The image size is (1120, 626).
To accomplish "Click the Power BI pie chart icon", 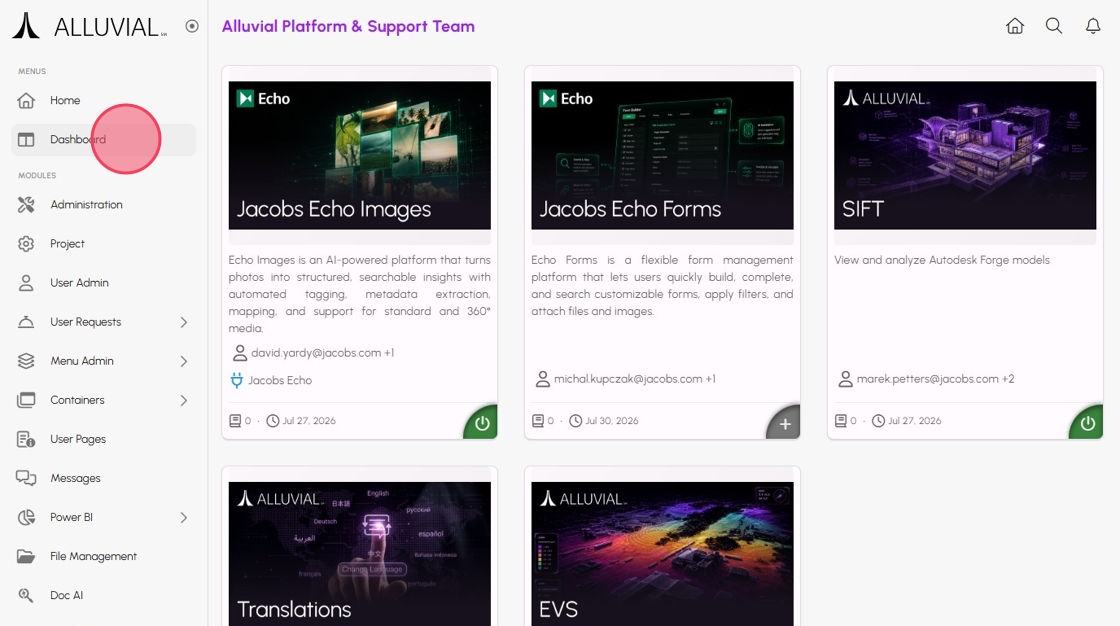I will pyautogui.click(x=26, y=517).
